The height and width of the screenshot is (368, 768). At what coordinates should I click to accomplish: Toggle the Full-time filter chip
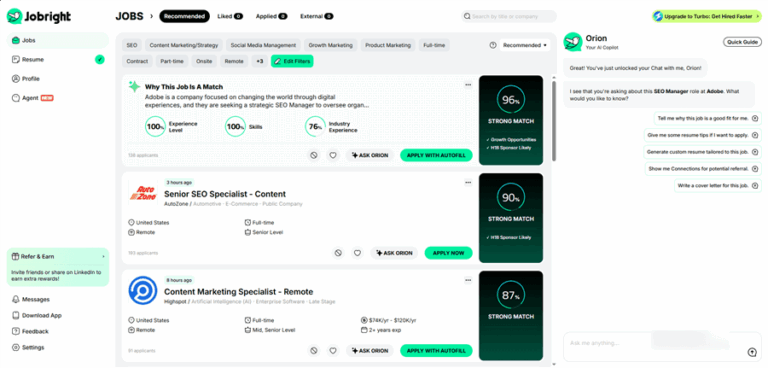click(x=434, y=45)
